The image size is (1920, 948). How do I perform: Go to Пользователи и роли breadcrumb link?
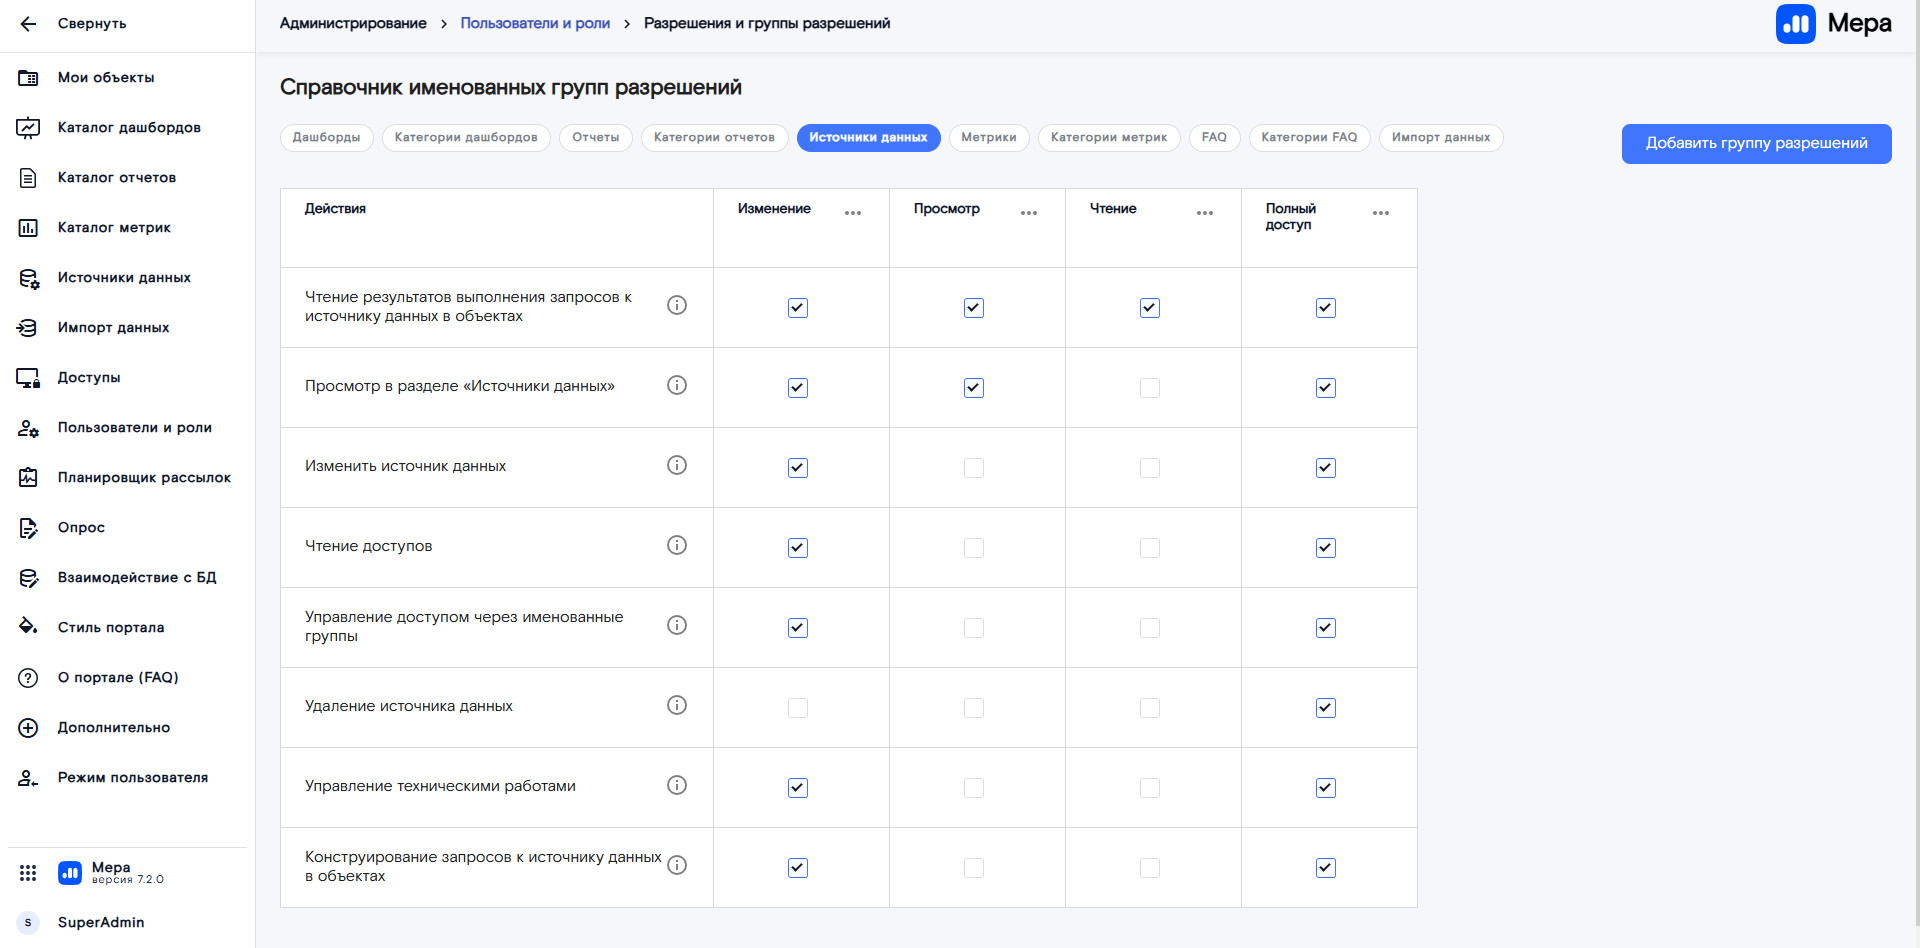pyautogui.click(x=534, y=23)
